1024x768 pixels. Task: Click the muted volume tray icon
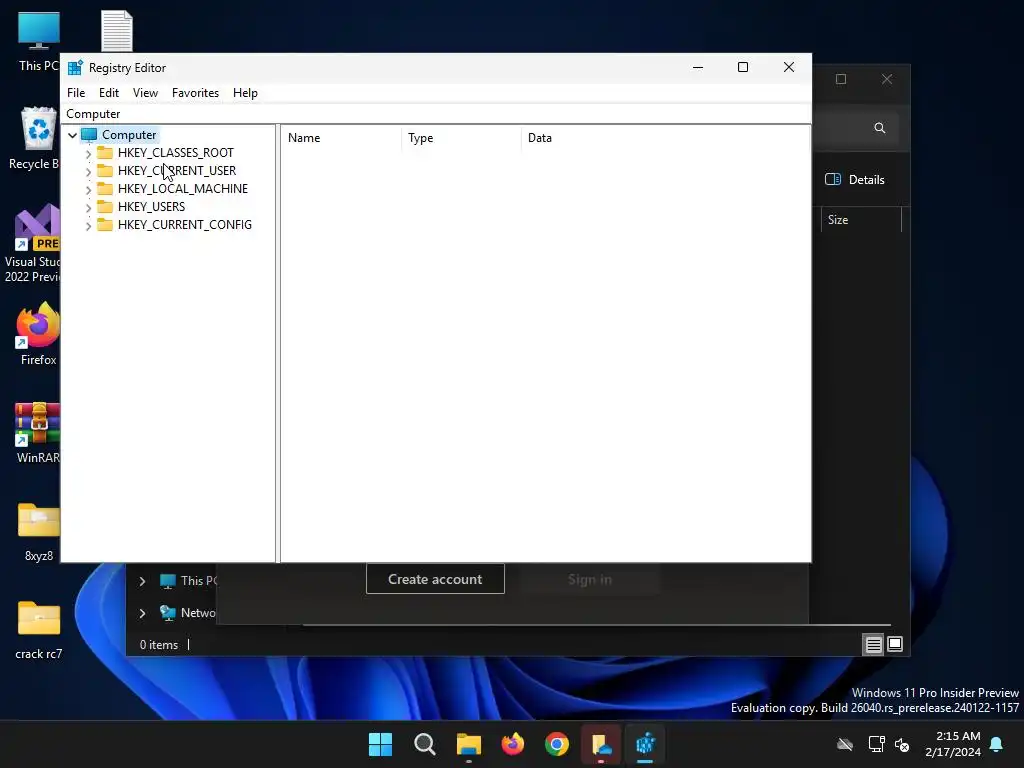[x=903, y=744]
